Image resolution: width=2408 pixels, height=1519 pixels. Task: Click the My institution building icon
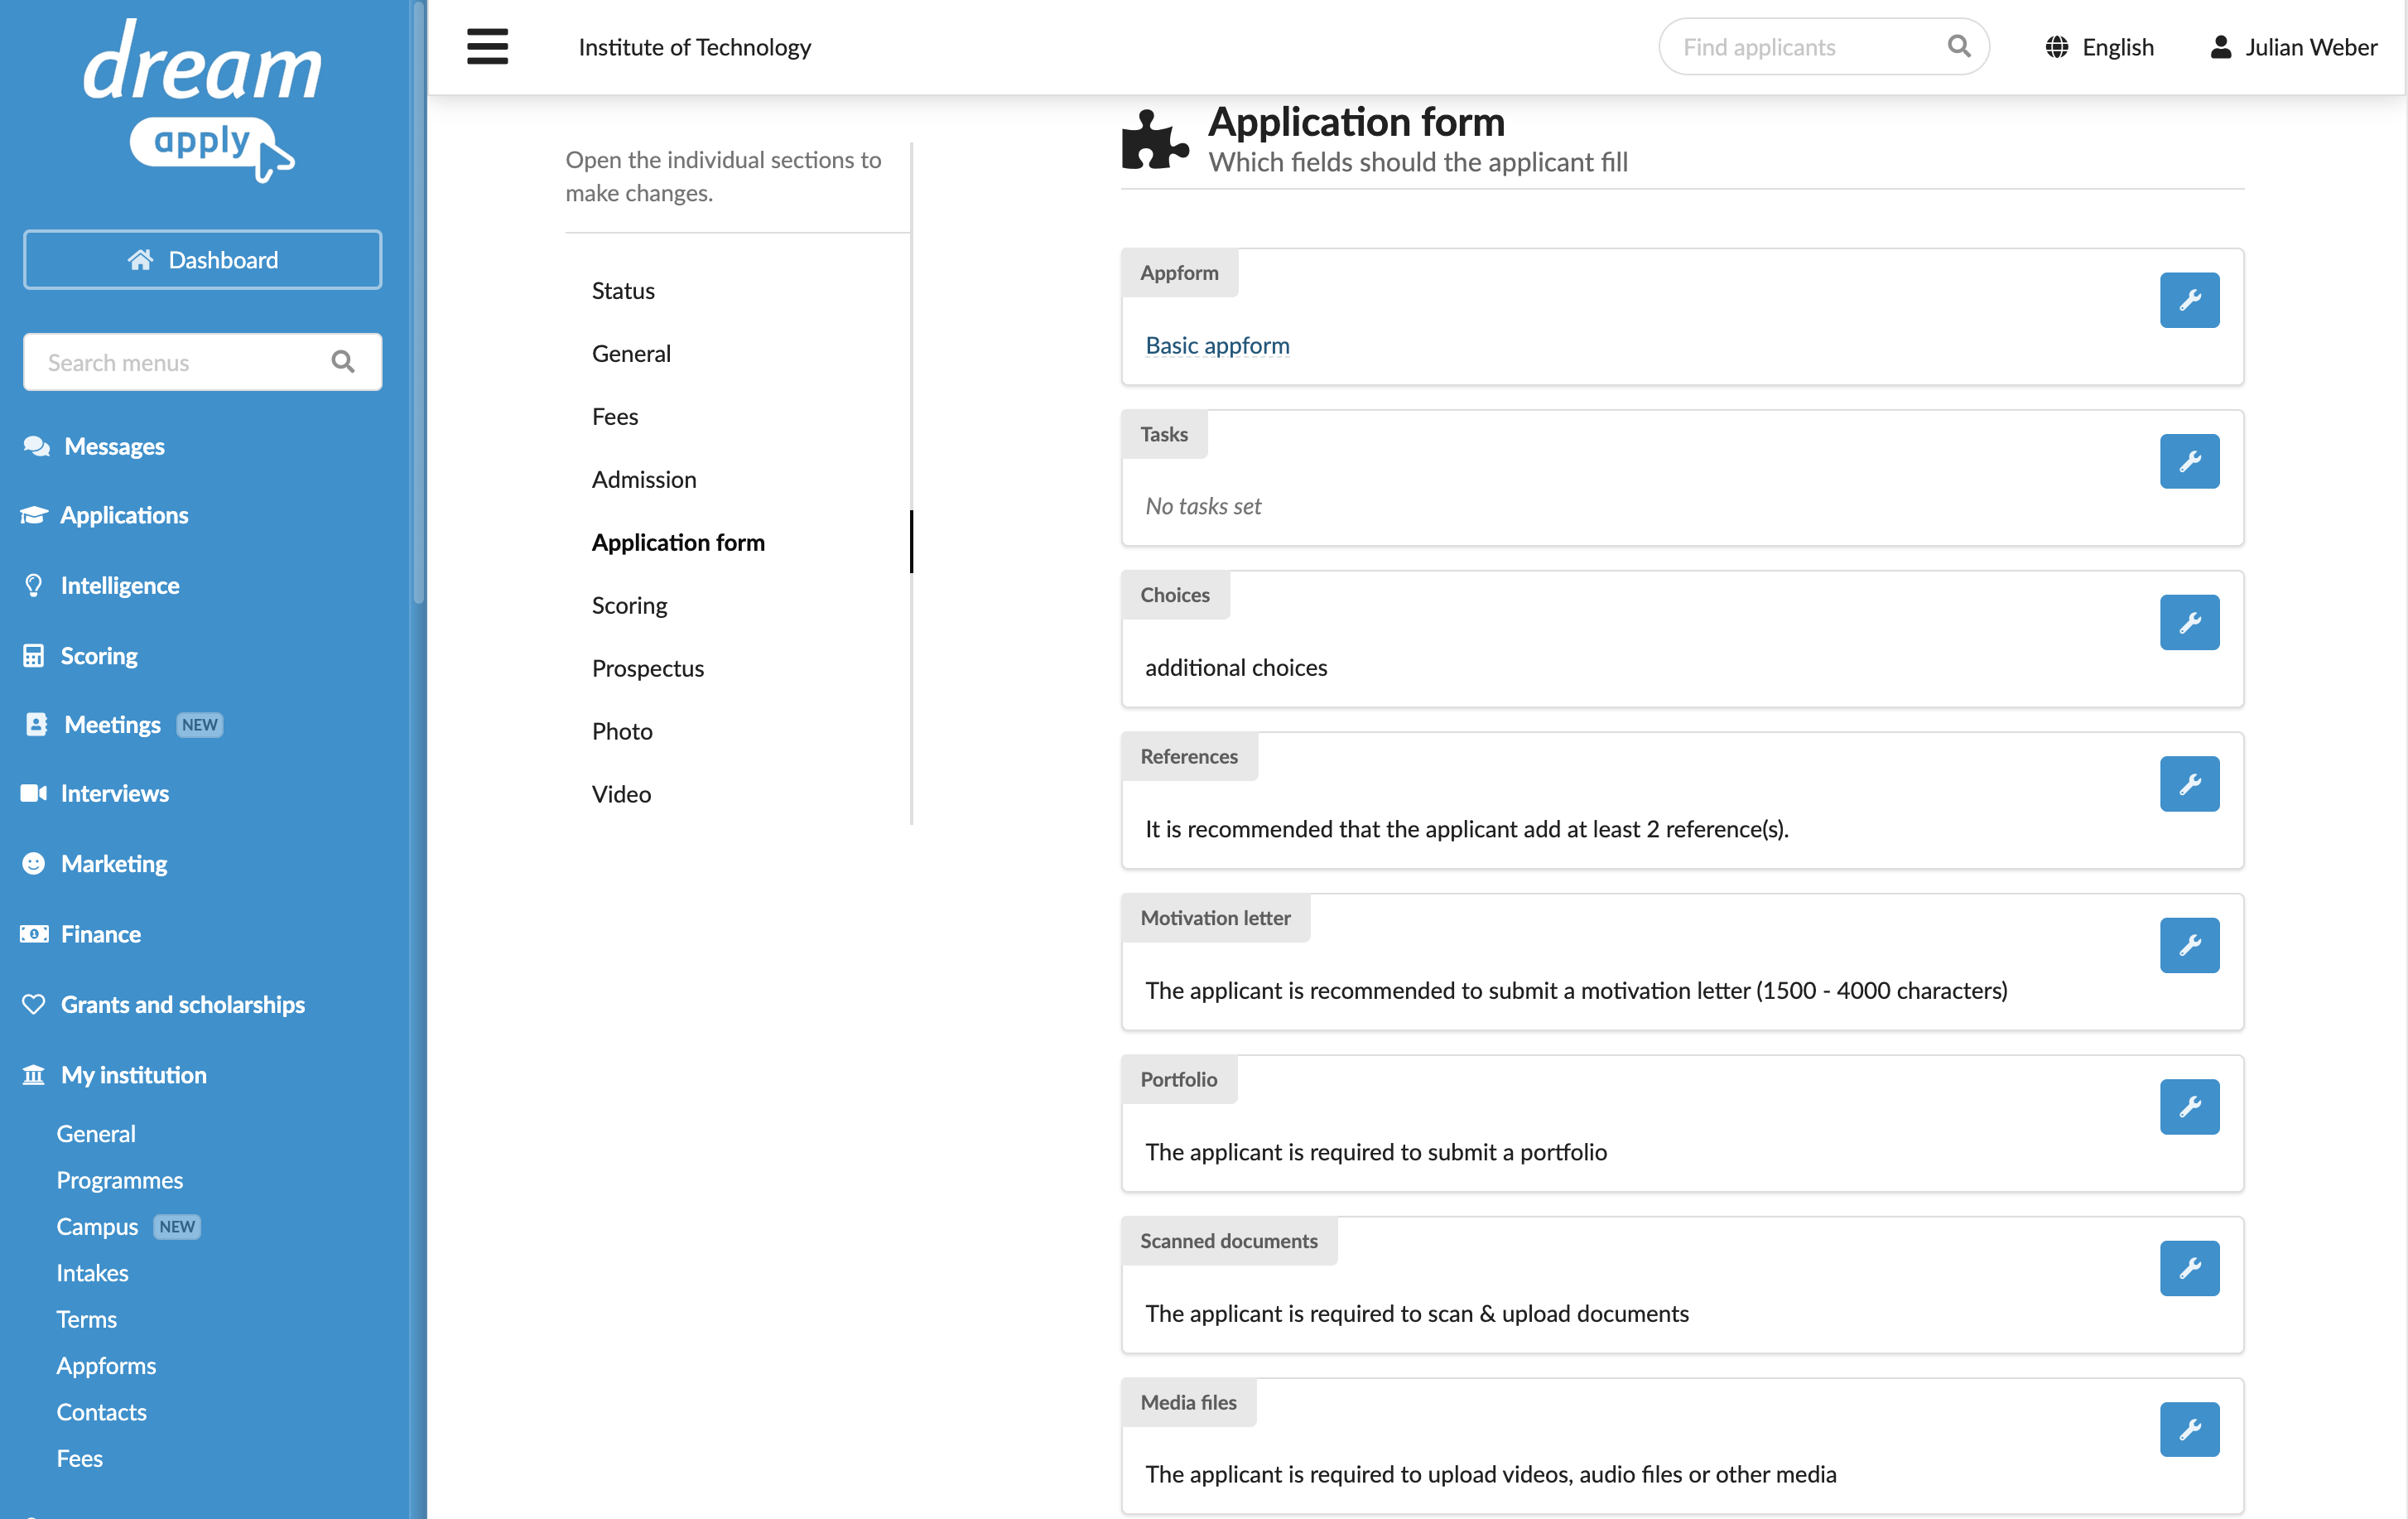34,1075
